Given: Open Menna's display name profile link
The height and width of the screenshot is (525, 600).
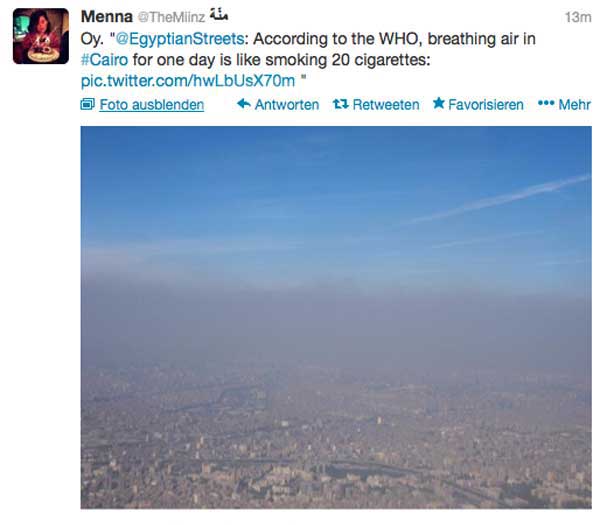Looking at the screenshot, I should pyautogui.click(x=107, y=17).
